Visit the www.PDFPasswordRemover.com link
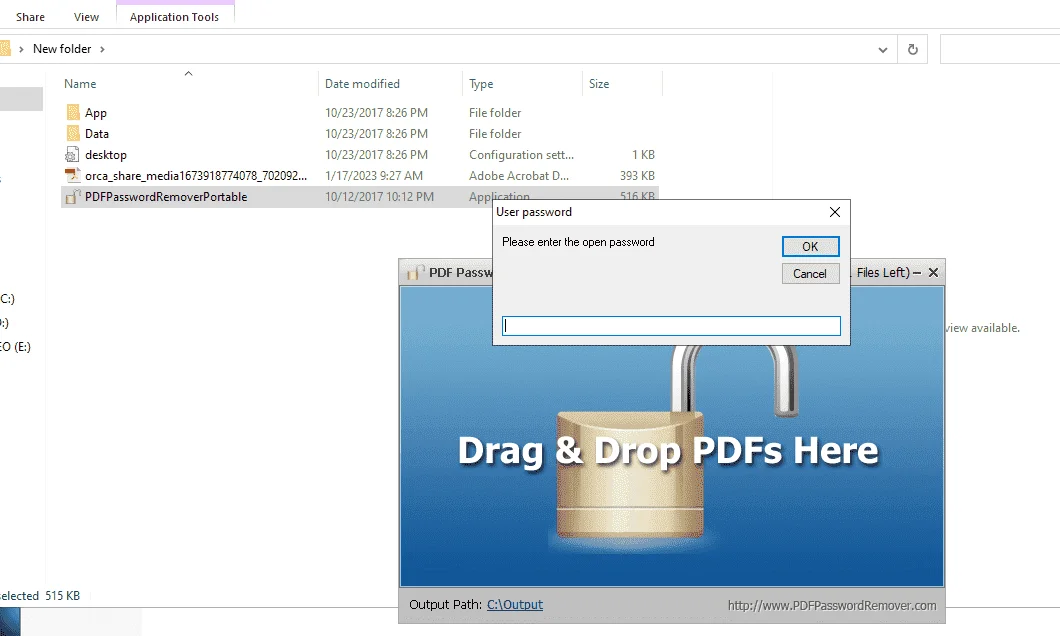Viewport: 1060px width, 636px height. pyautogui.click(x=832, y=606)
